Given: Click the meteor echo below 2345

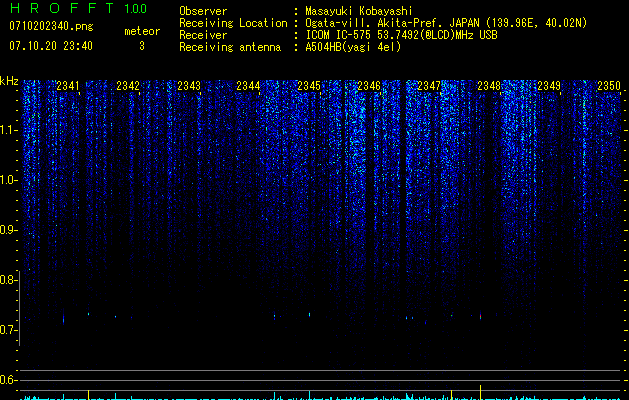Looking at the screenshot, I should coord(309,315).
